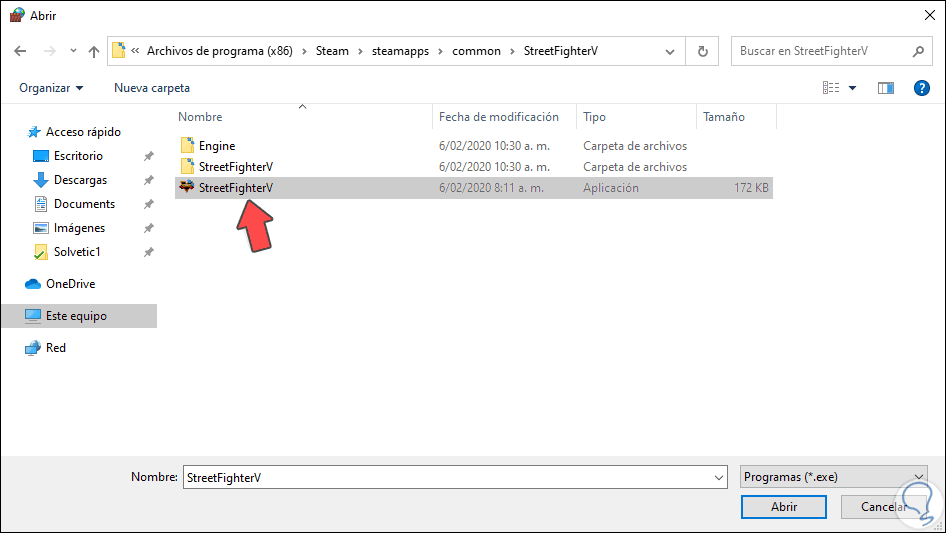Open Acceso rápido in the sidebar
Viewport: 946px width, 533px height.
coord(83,132)
